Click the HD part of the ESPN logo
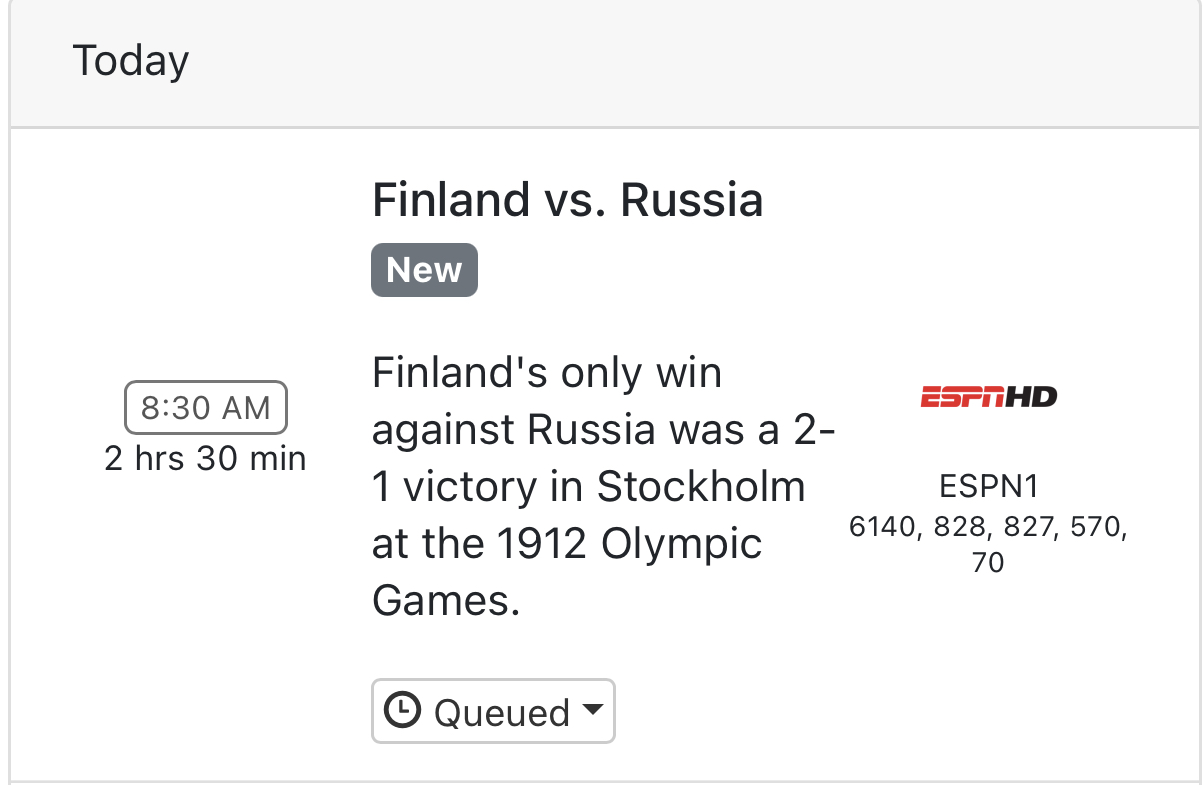Viewport: 1203px width, 785px height. [x=1030, y=397]
